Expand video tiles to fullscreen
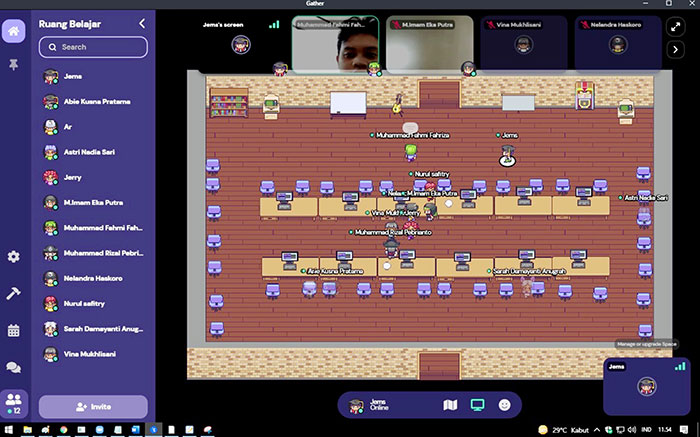Image resolution: width=700 pixels, height=437 pixels. pyautogui.click(x=675, y=27)
